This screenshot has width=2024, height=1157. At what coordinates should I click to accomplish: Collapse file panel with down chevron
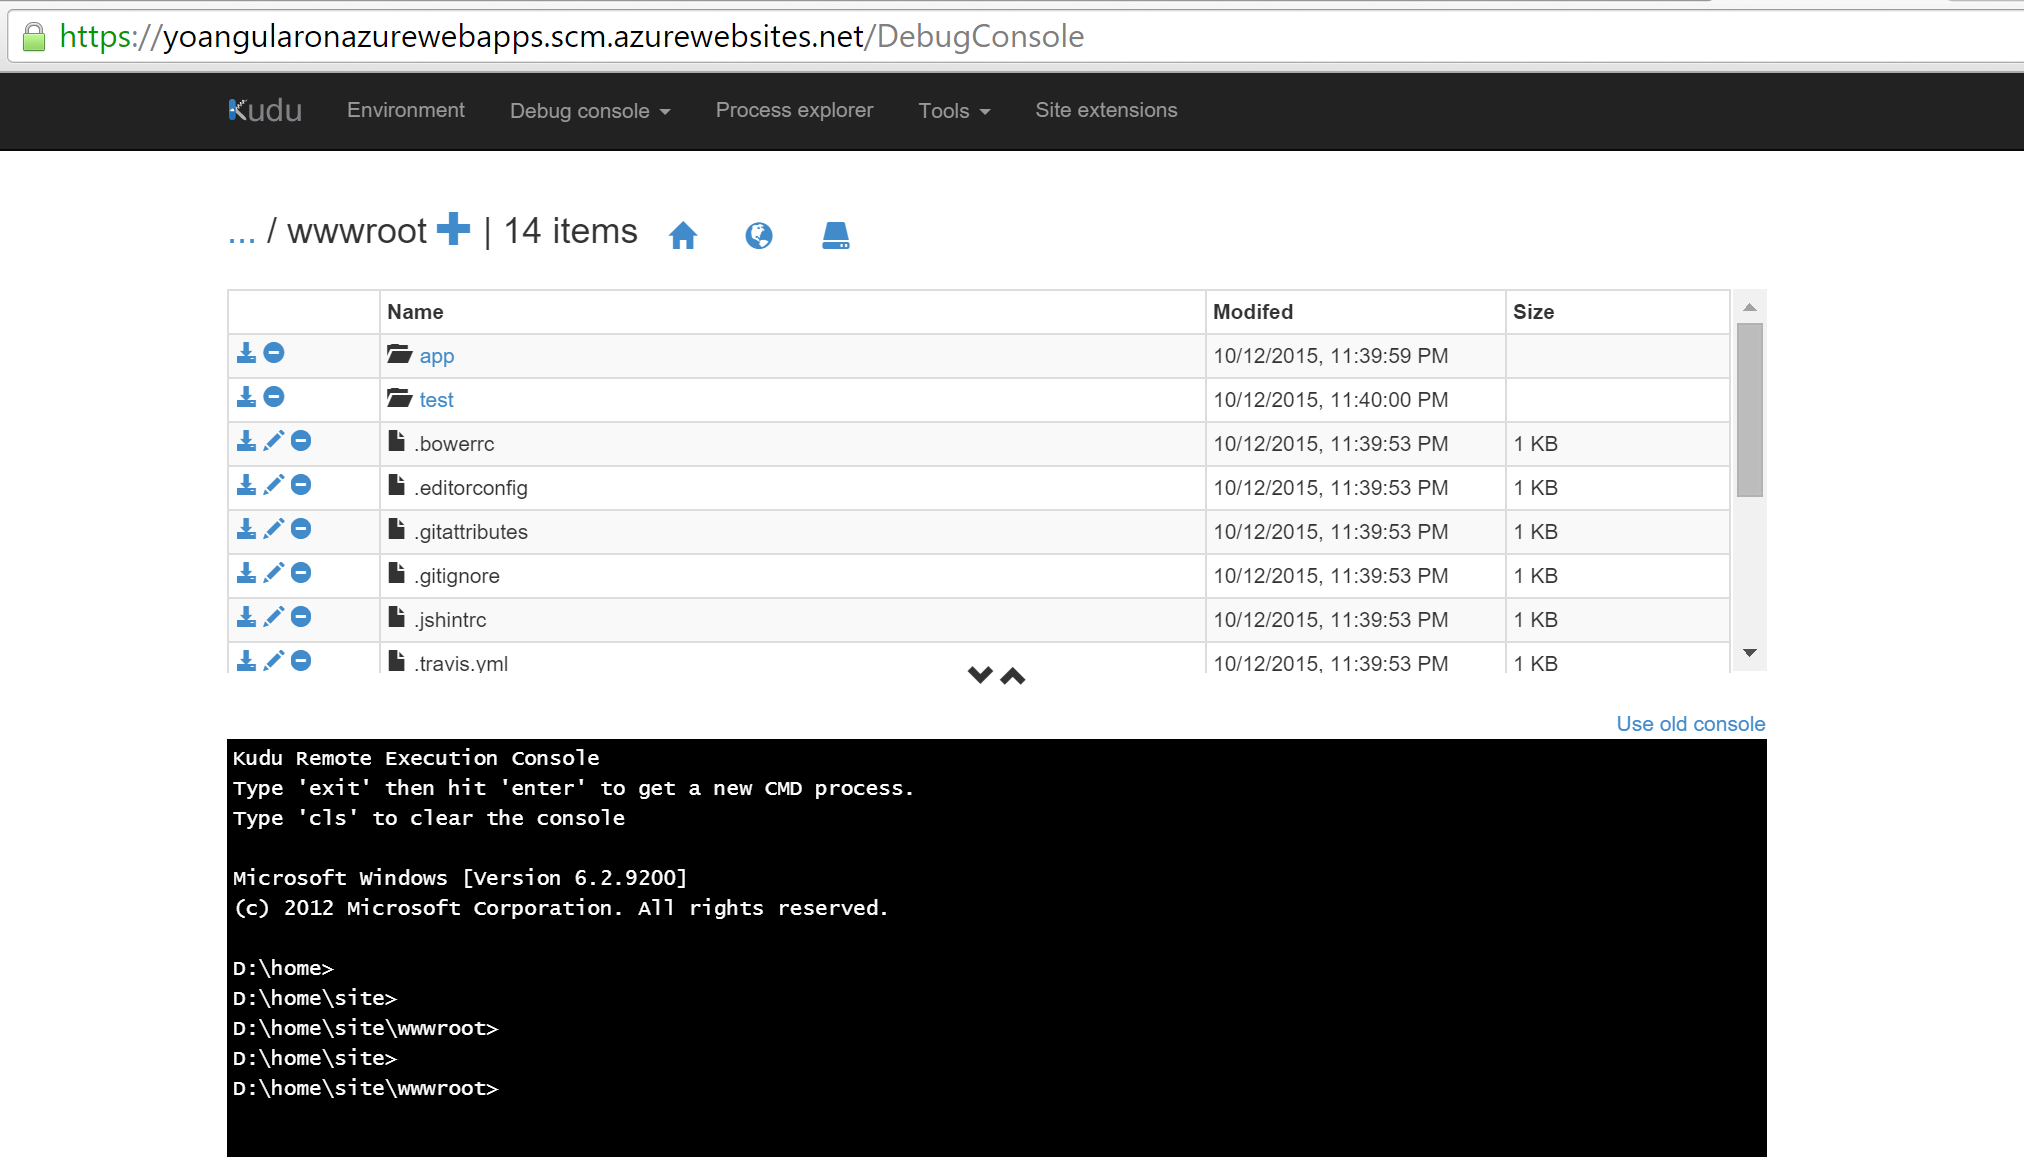point(980,675)
